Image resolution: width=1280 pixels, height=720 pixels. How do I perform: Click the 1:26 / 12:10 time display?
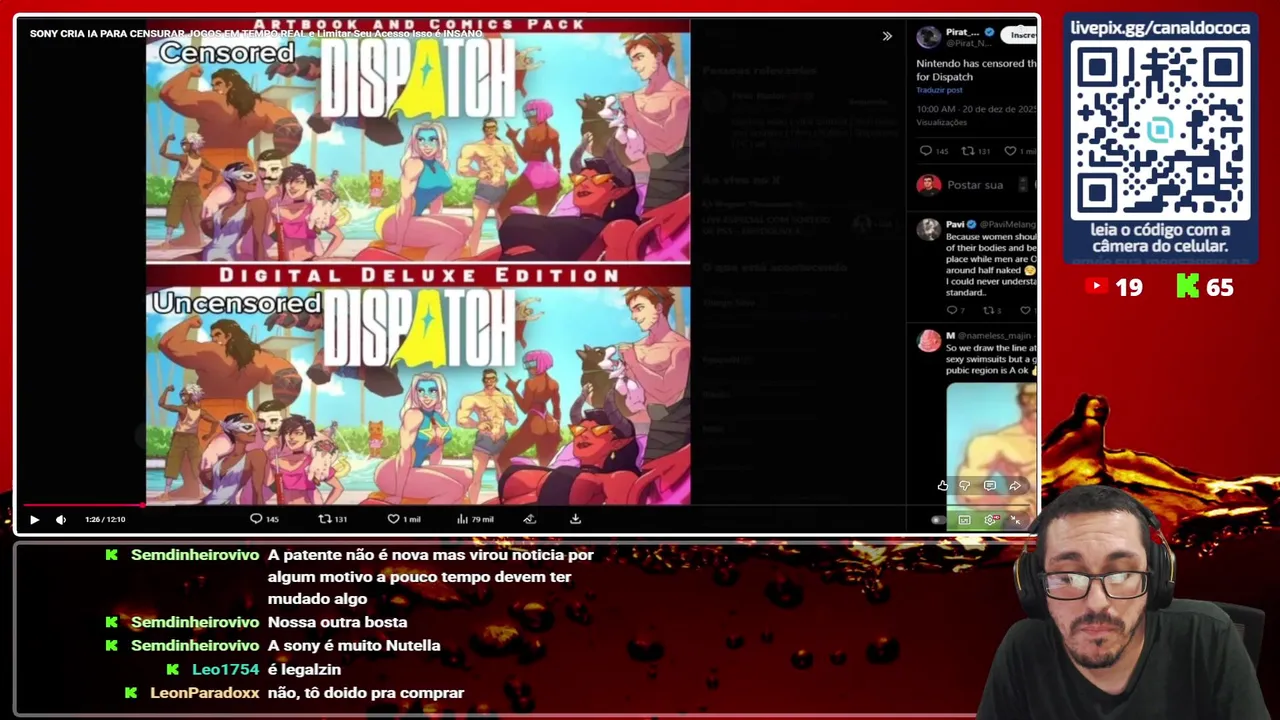coord(105,519)
